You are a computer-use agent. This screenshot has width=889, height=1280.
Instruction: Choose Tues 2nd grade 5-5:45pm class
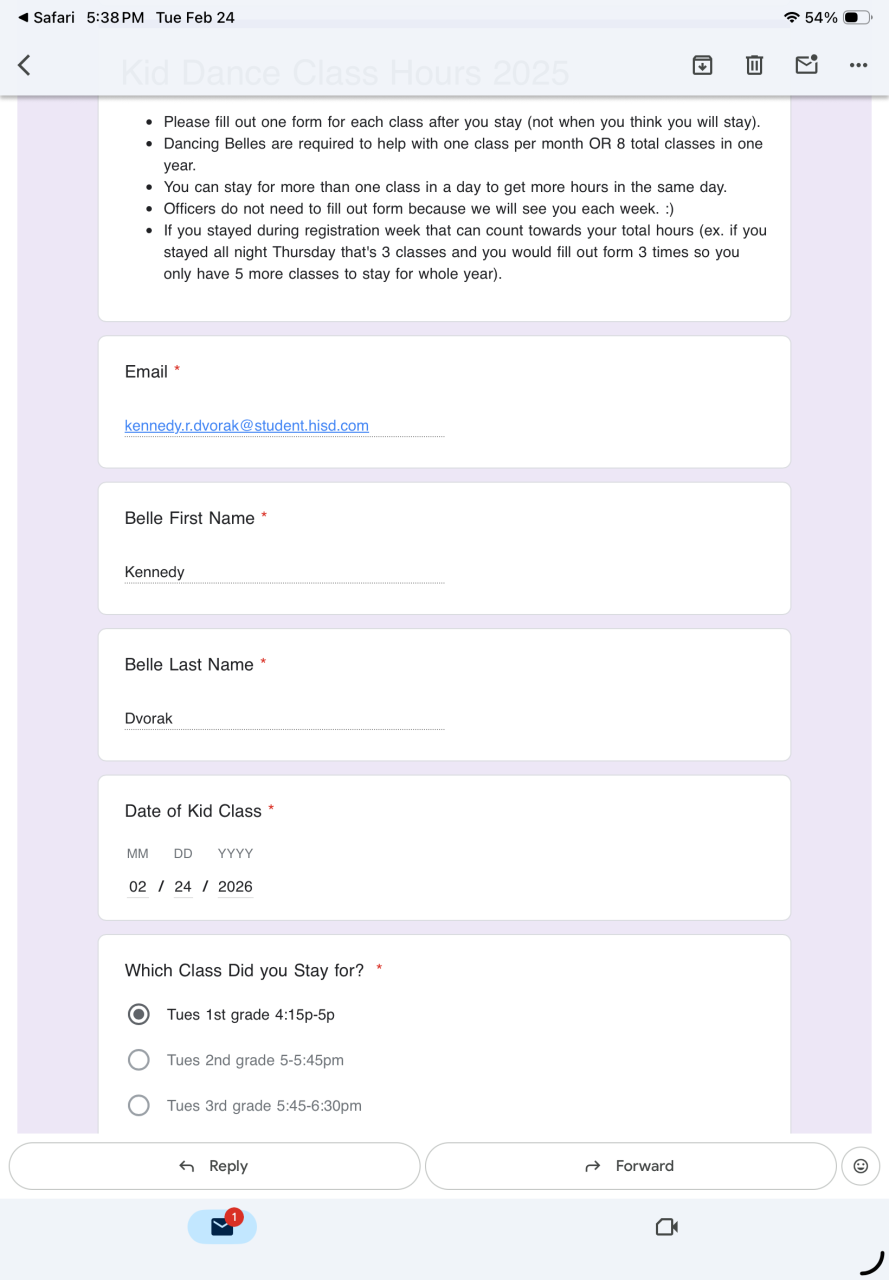coord(139,1060)
